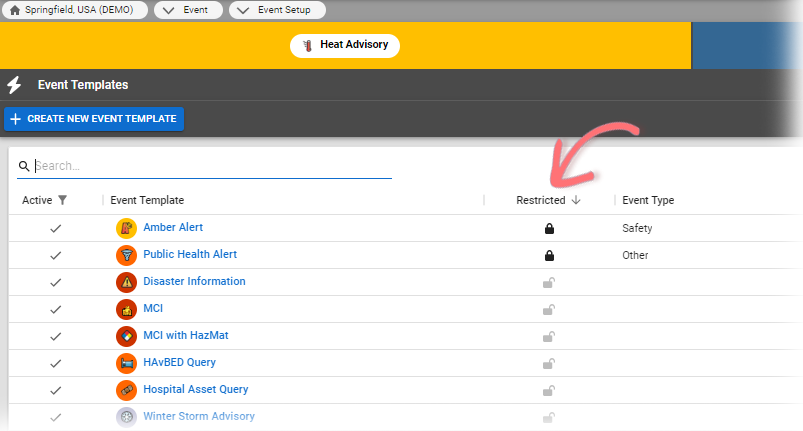Click the Safety event type cell
Viewport: 803px width, 431px height.
coord(637,228)
